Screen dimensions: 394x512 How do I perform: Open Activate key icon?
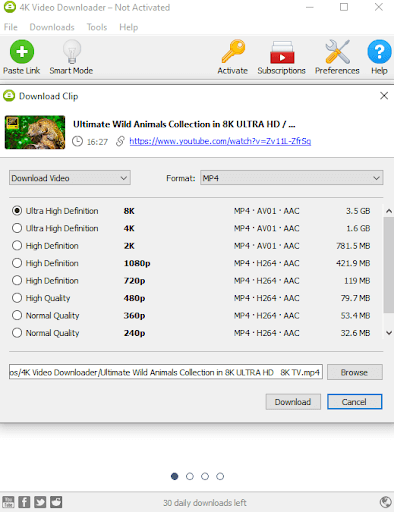(233, 52)
